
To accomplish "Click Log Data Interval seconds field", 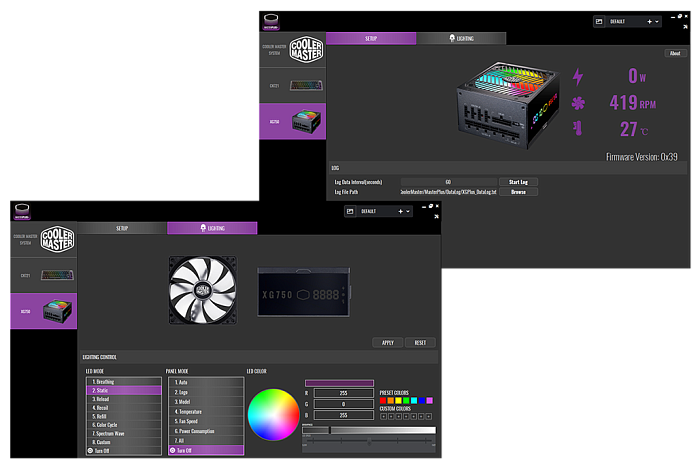I will [448, 182].
